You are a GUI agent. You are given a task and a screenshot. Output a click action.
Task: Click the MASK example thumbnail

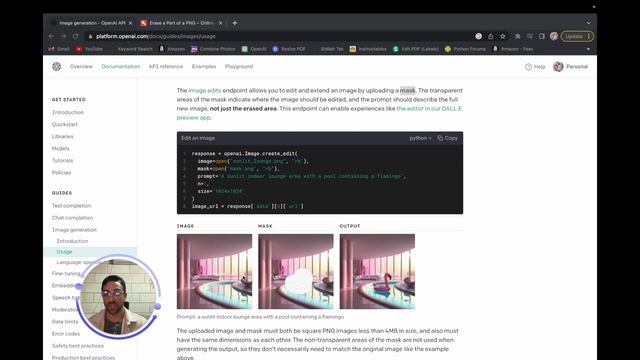click(x=296, y=271)
